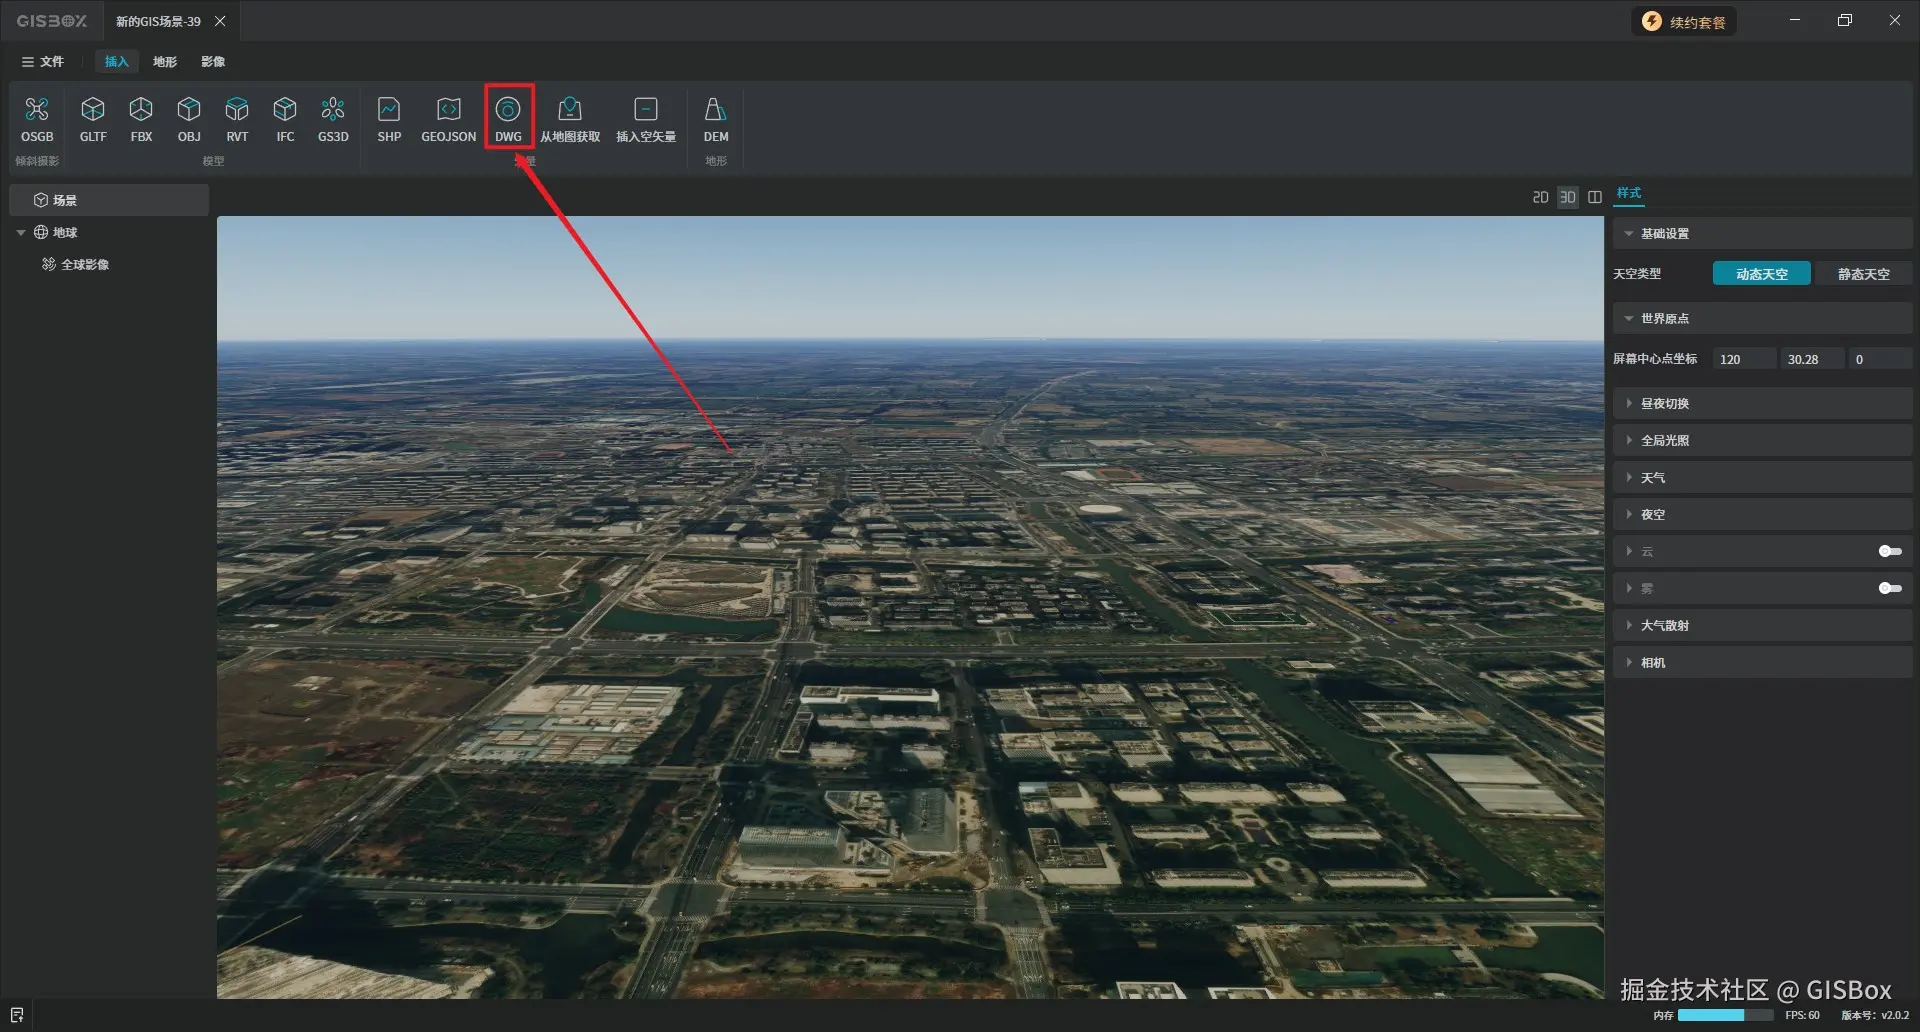Select the 新的GIS场景-39 scene tab
Screen dimensions: 1920x1032
(158, 21)
